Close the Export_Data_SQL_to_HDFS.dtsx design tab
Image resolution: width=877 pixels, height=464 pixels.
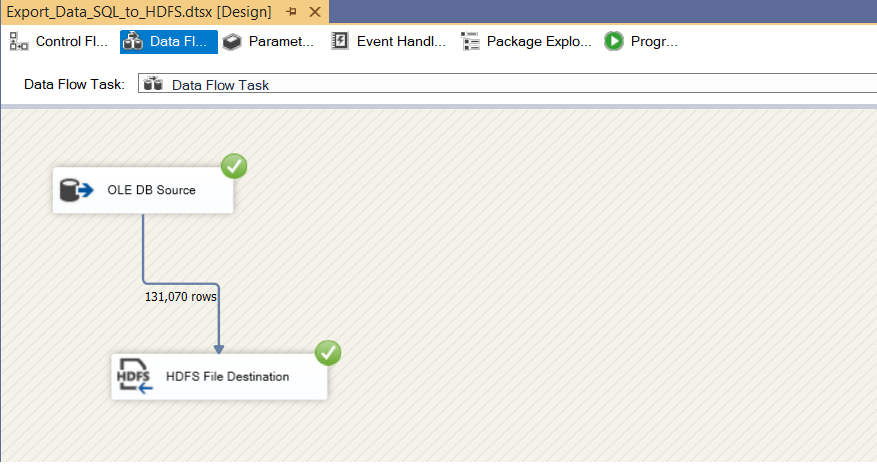315,12
